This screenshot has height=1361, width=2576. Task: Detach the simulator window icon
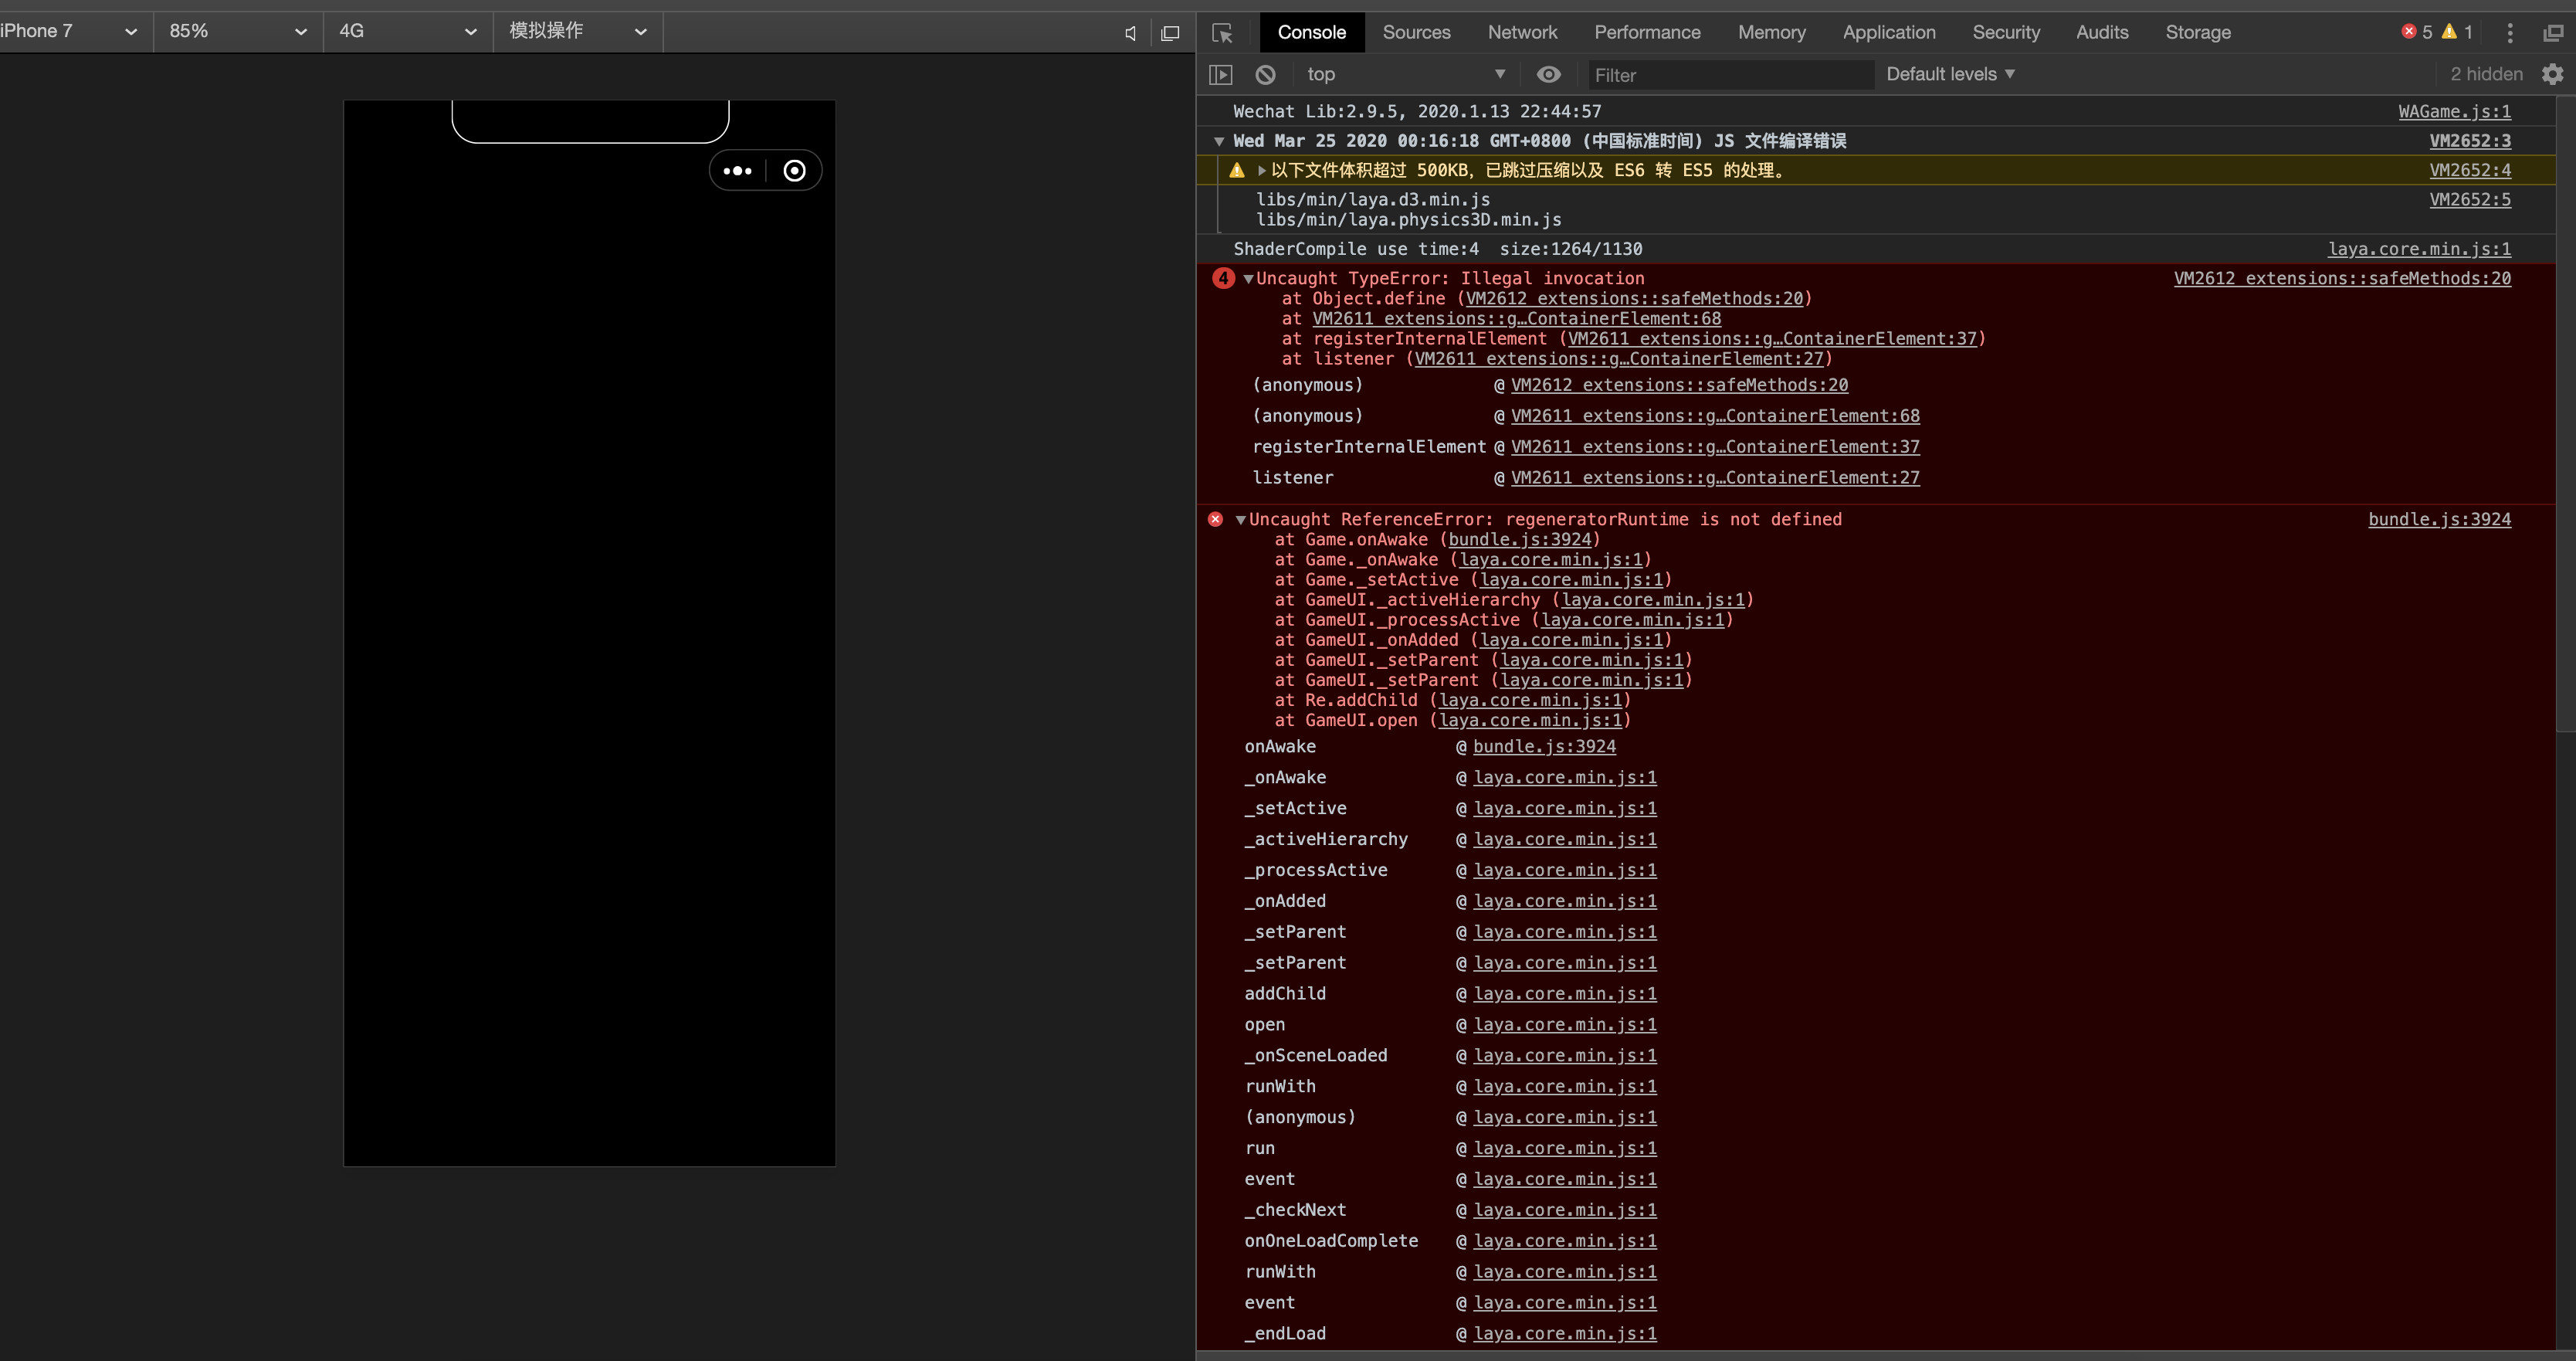coord(1170,33)
